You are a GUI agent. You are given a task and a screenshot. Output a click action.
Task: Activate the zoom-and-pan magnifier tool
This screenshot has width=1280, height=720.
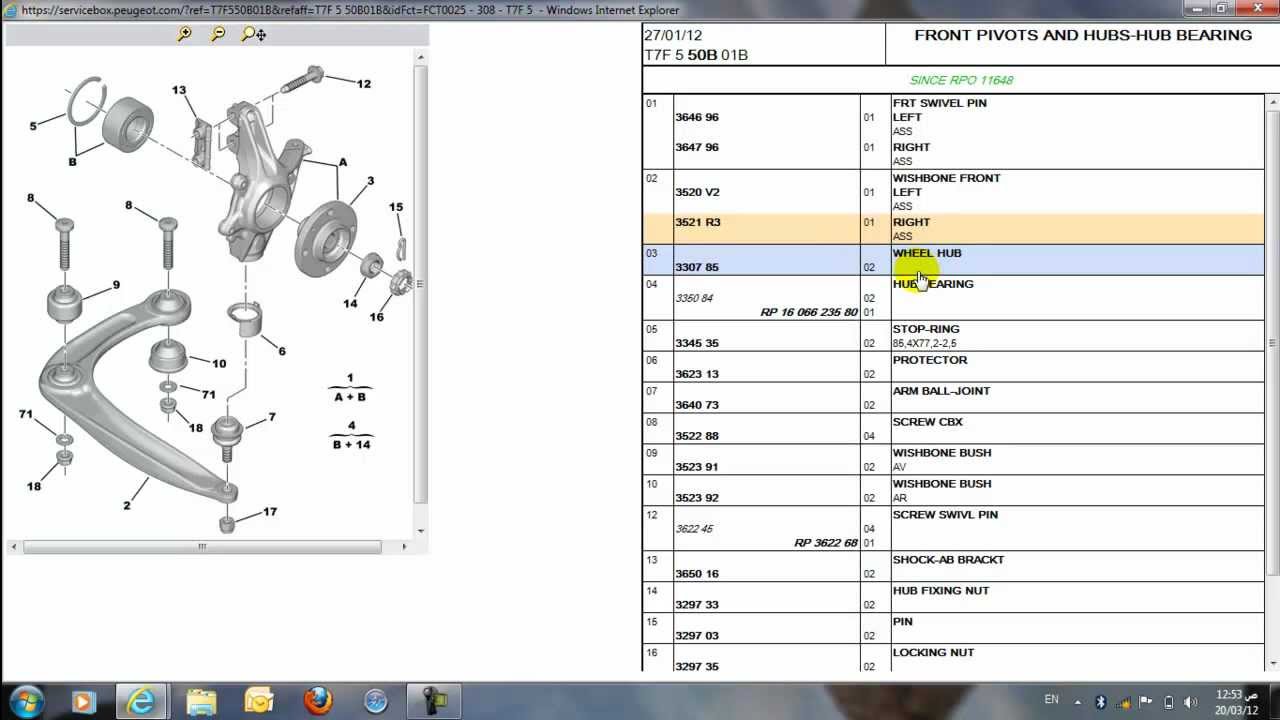tap(254, 34)
